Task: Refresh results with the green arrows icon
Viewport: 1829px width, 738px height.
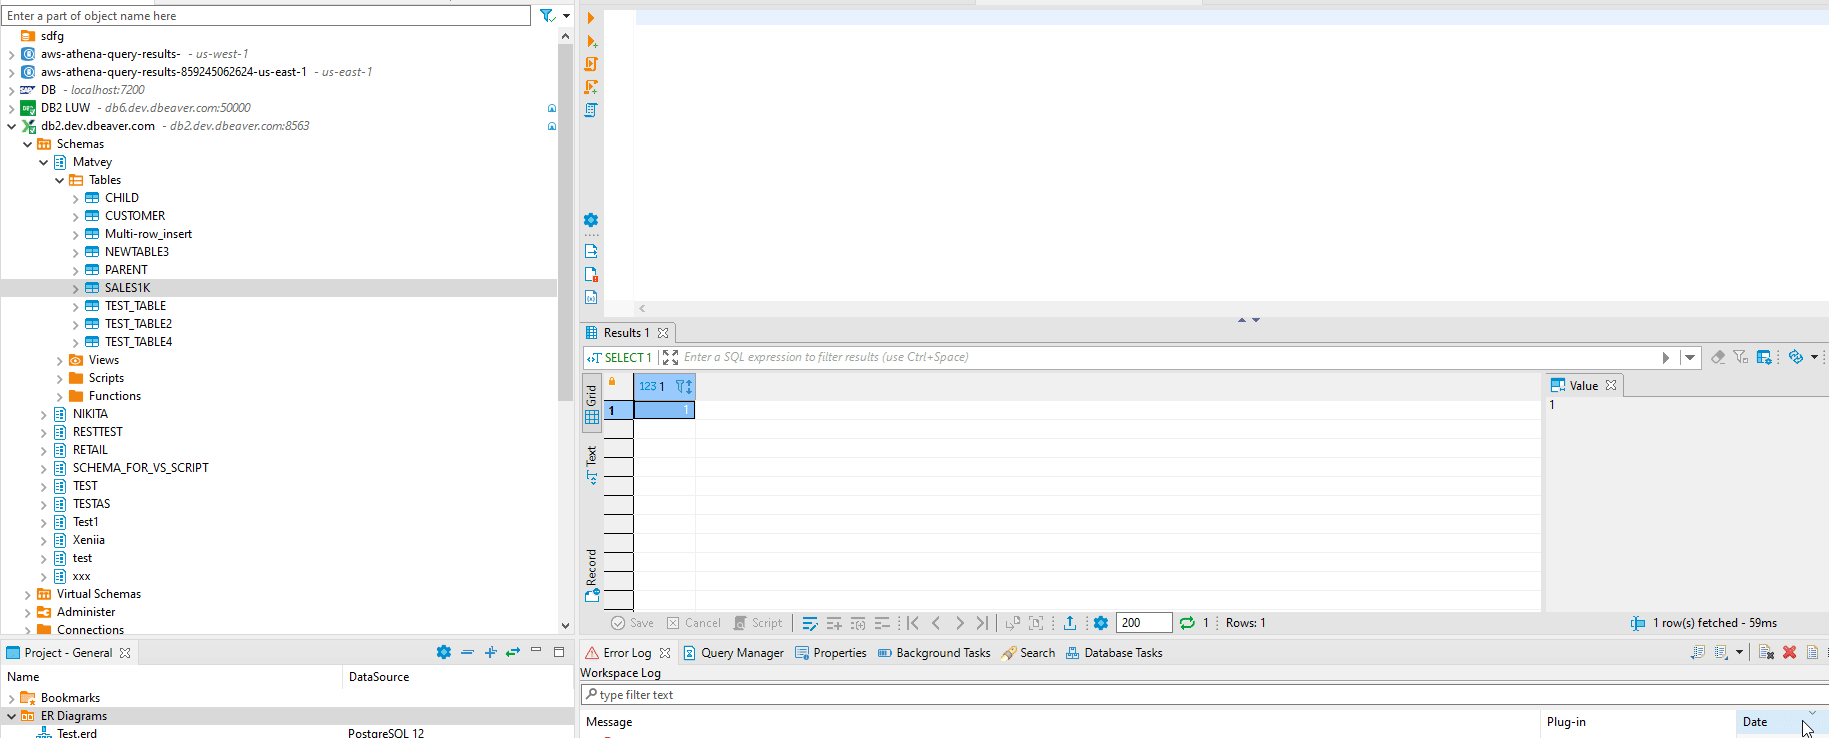Action: 1187,623
